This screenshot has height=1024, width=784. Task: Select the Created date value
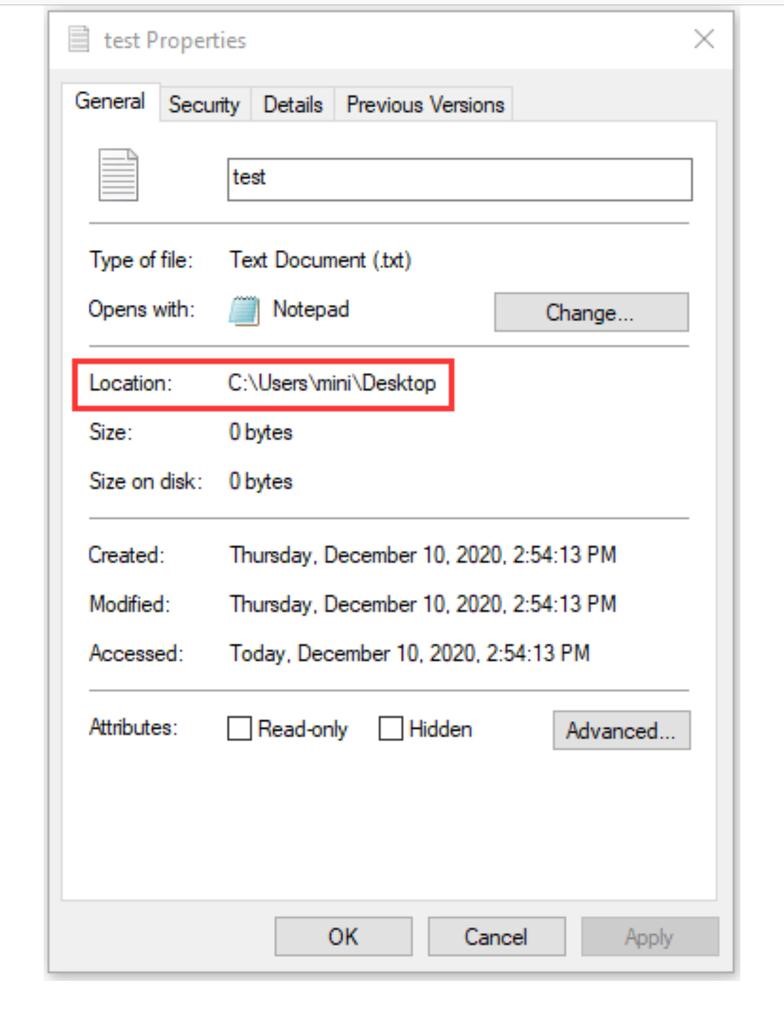[423, 555]
